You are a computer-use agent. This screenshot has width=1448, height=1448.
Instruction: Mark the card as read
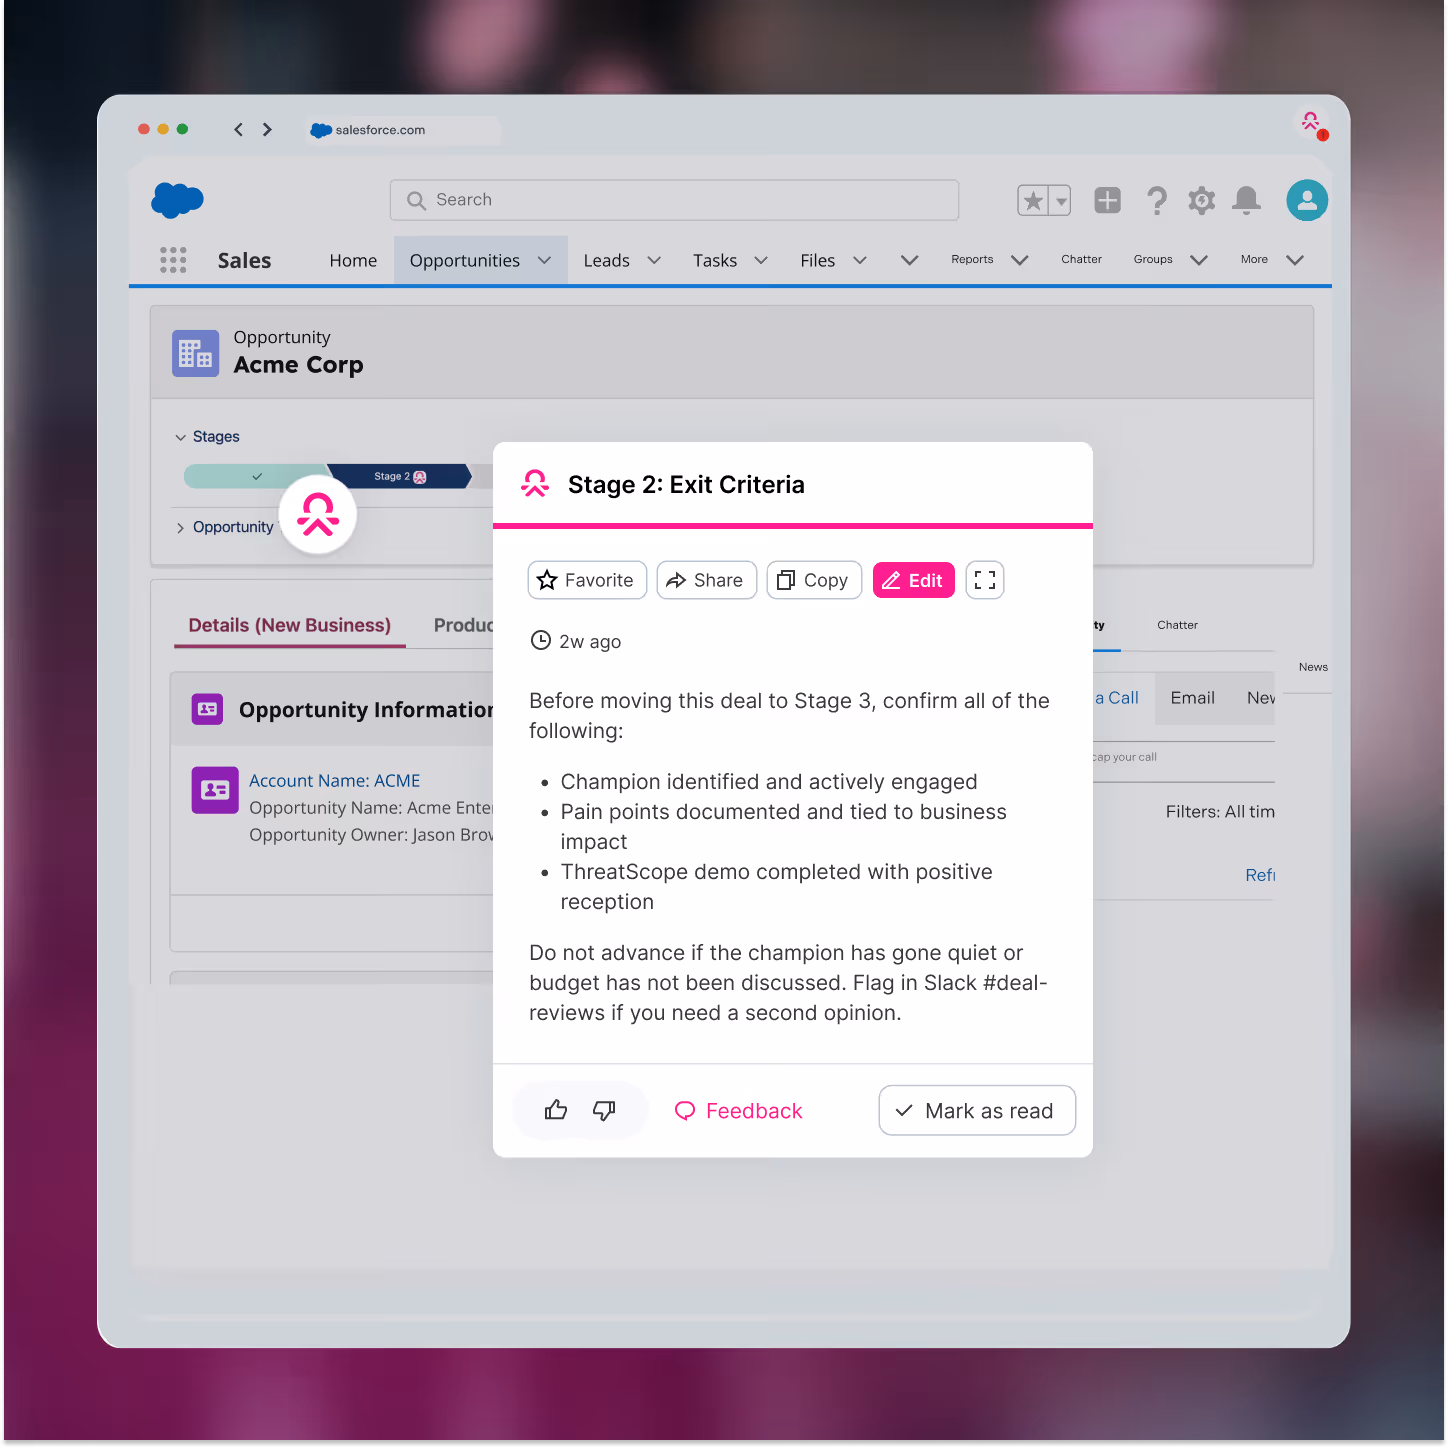click(x=977, y=1111)
